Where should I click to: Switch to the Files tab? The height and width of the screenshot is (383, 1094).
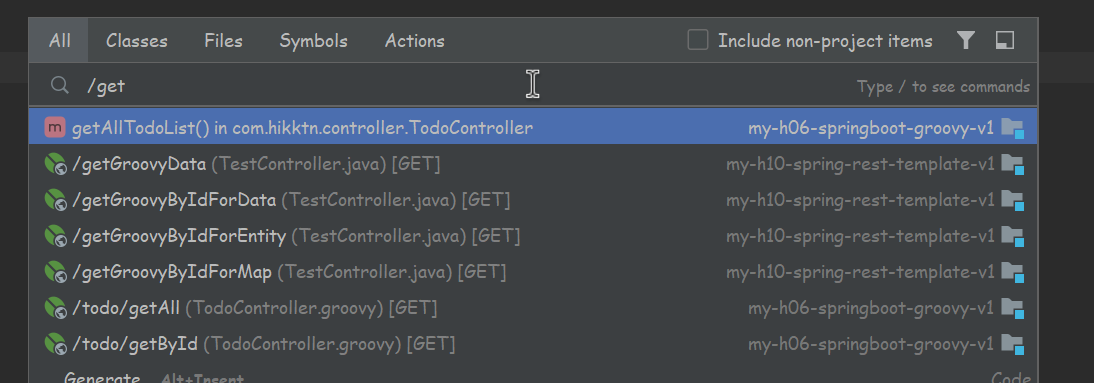(223, 40)
